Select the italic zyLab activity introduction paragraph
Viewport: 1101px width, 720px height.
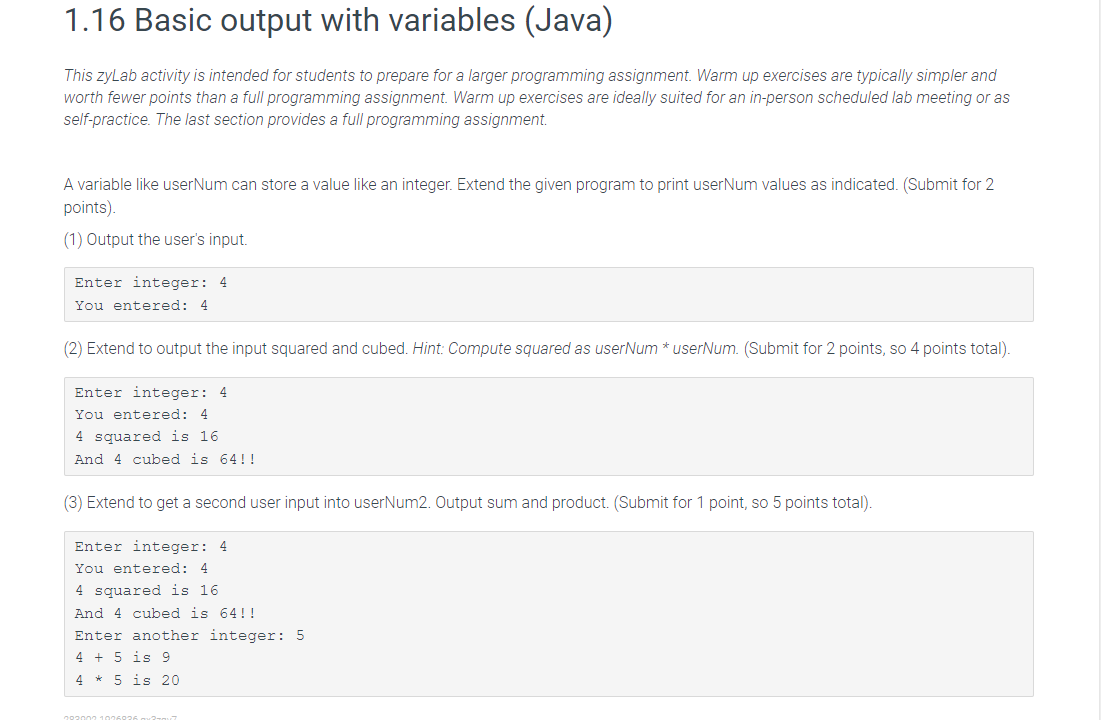click(x=536, y=98)
